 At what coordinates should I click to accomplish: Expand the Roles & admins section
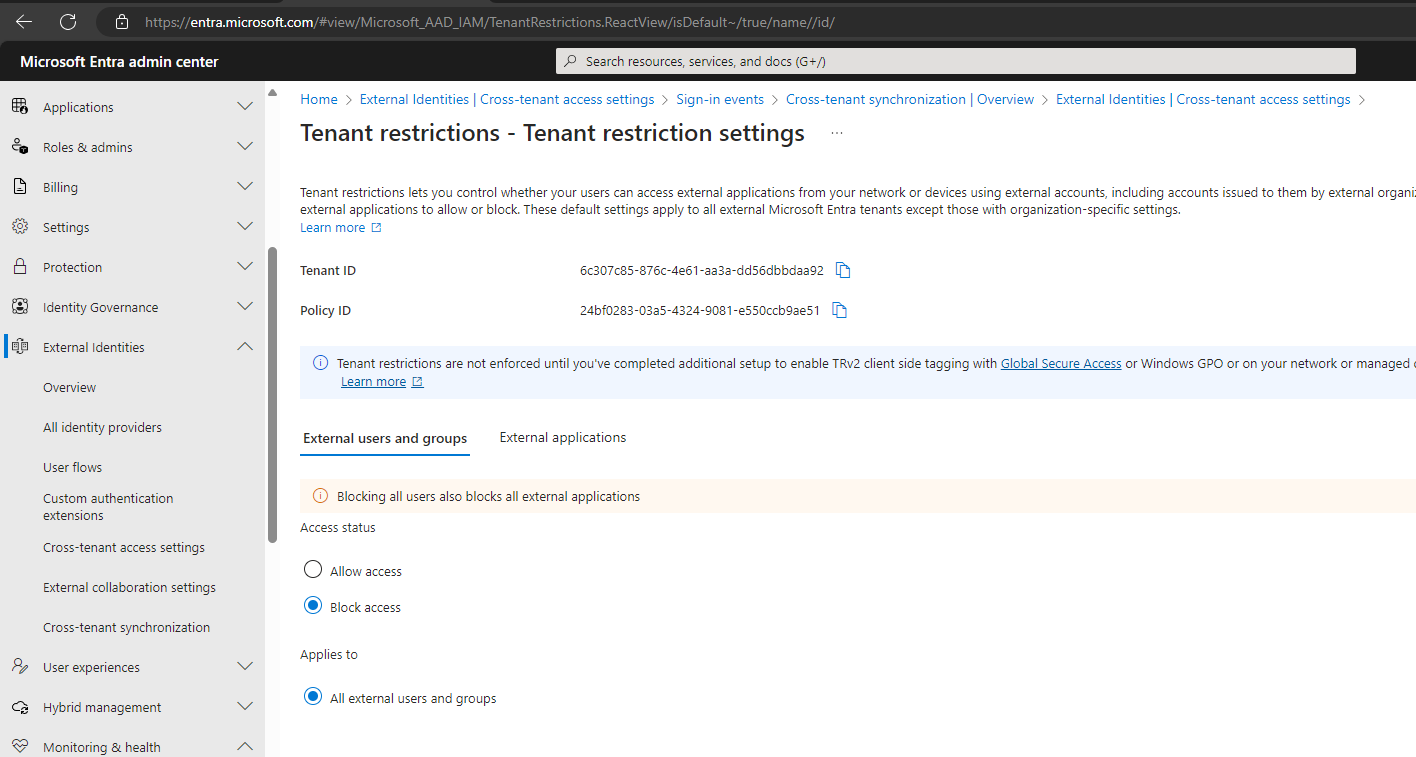245,146
